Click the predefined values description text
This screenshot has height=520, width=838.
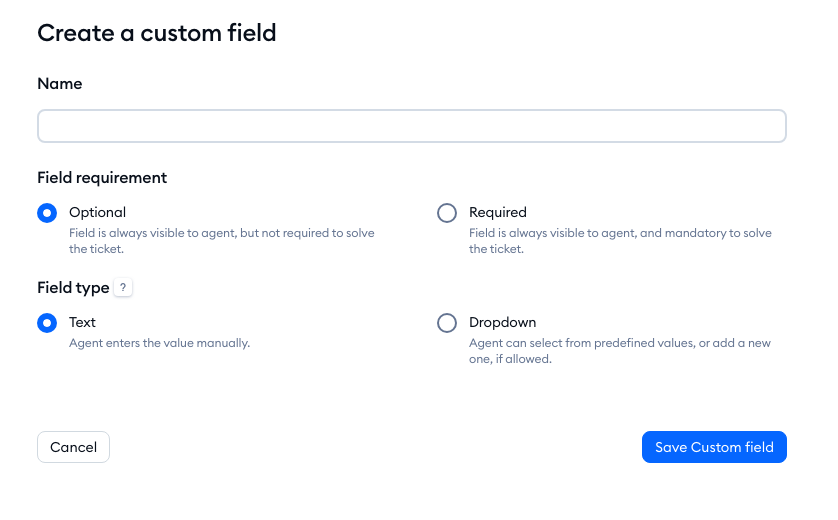[619, 351]
